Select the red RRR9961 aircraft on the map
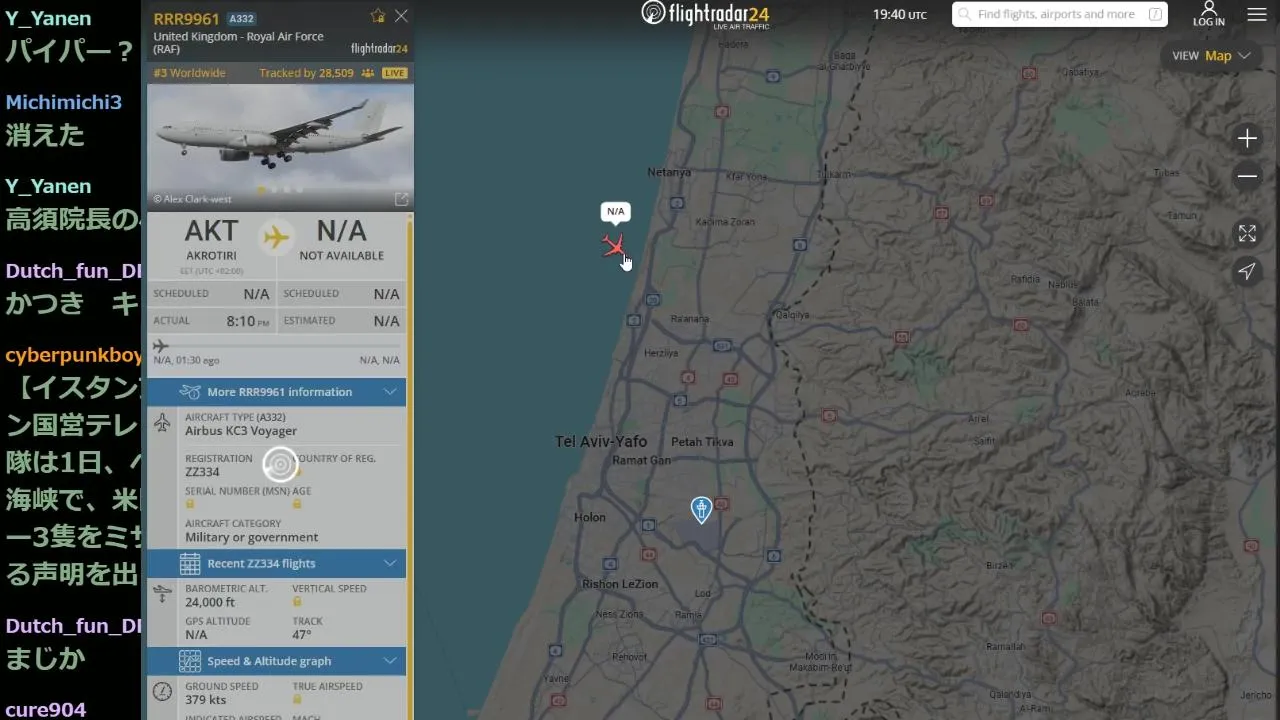The height and width of the screenshot is (720, 1280). click(x=614, y=245)
